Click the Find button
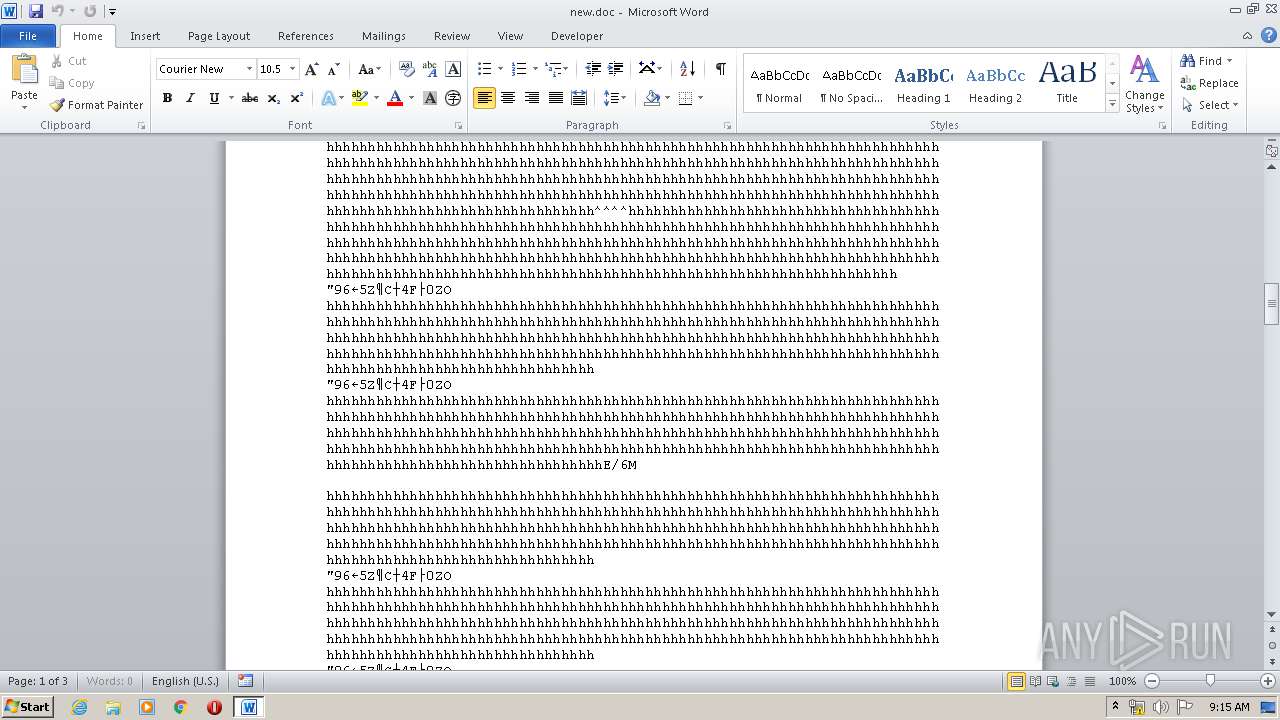This screenshot has height=720, width=1280. click(1201, 61)
